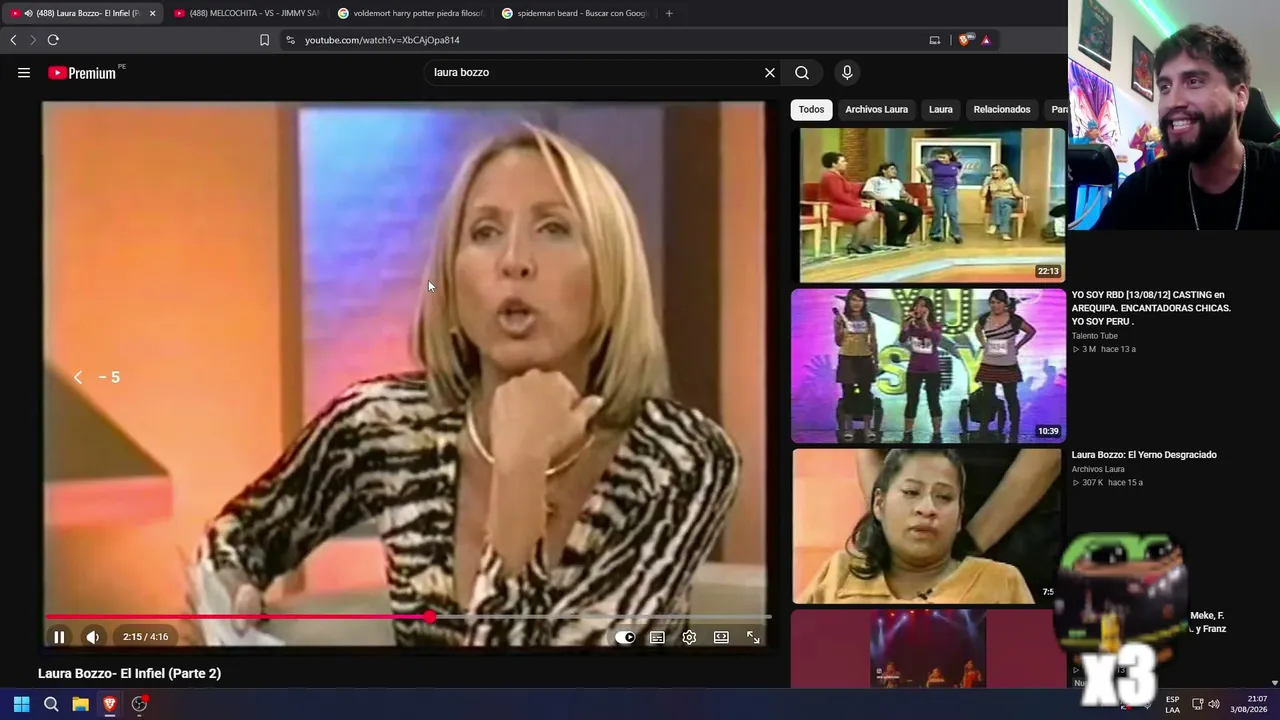The width and height of the screenshot is (1280, 720).
Task: Click inside the YouTube search field
Action: (594, 72)
